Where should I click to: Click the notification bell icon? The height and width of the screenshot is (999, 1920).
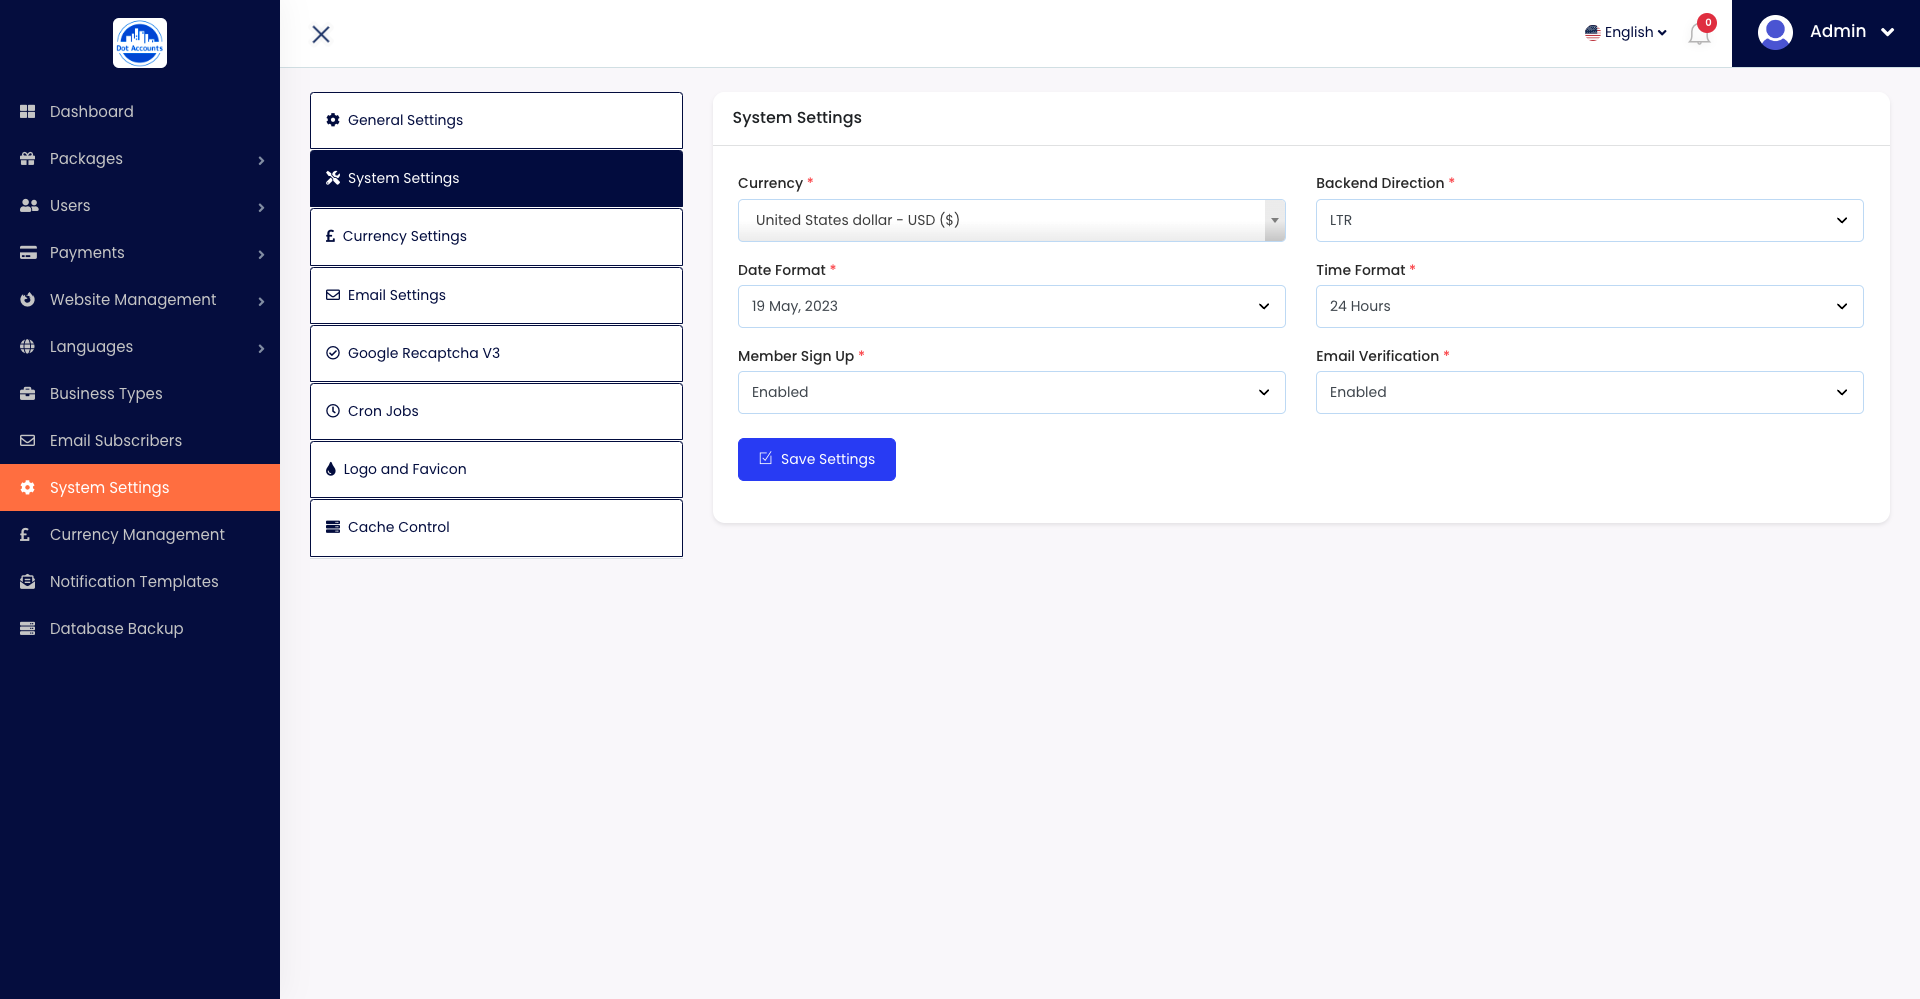[x=1699, y=34]
